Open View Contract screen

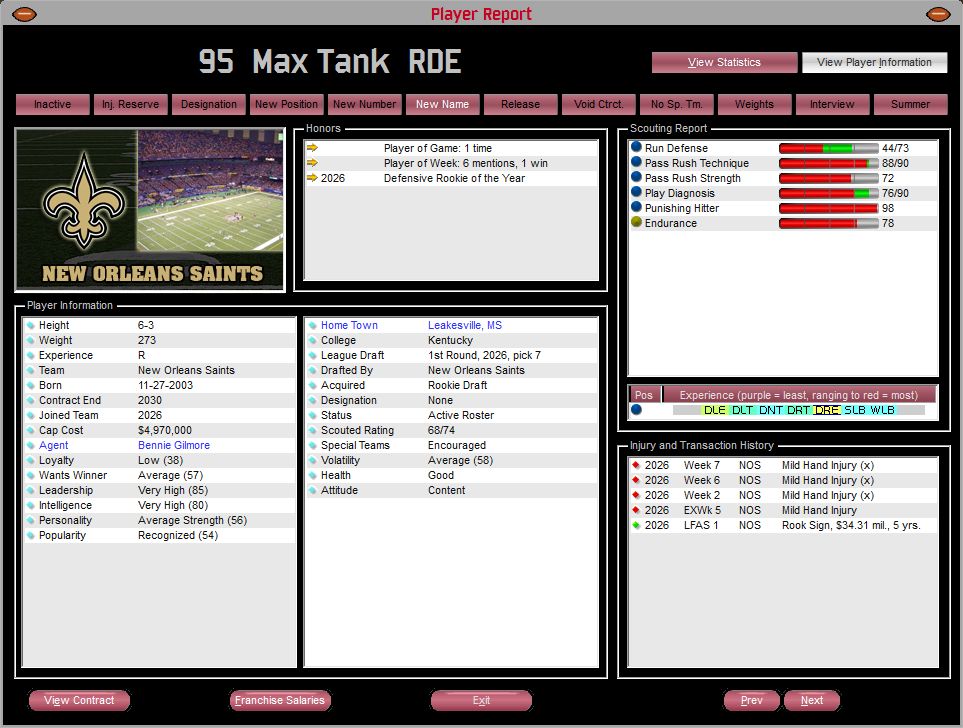79,701
